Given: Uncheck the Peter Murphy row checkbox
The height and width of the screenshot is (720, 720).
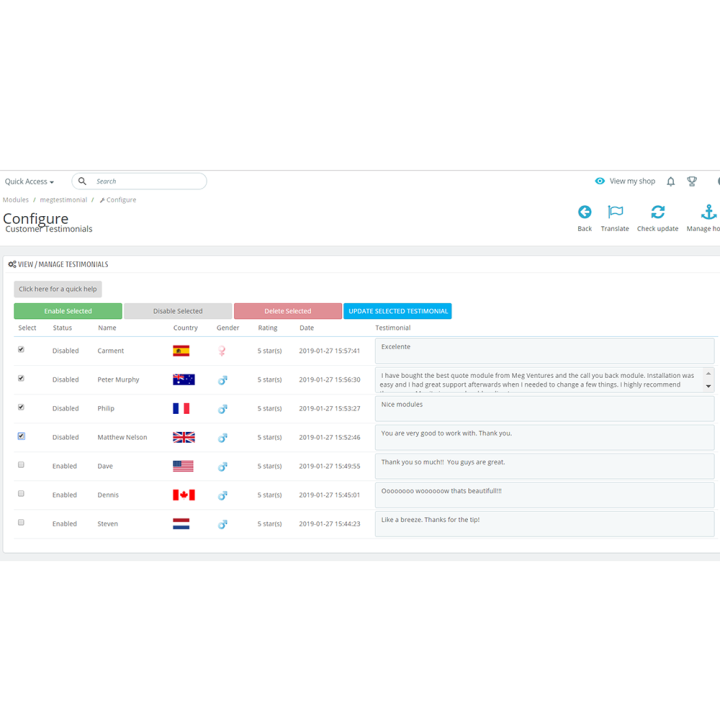Looking at the screenshot, I should [21, 378].
